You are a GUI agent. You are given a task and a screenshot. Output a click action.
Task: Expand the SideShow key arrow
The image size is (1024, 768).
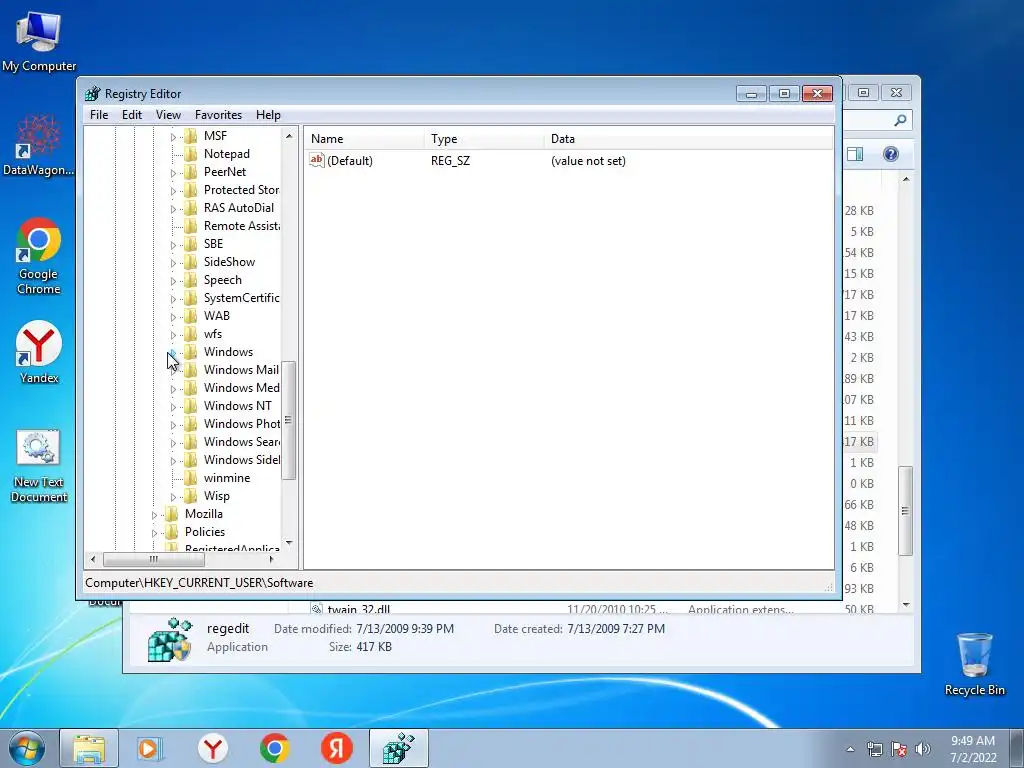tap(173, 263)
